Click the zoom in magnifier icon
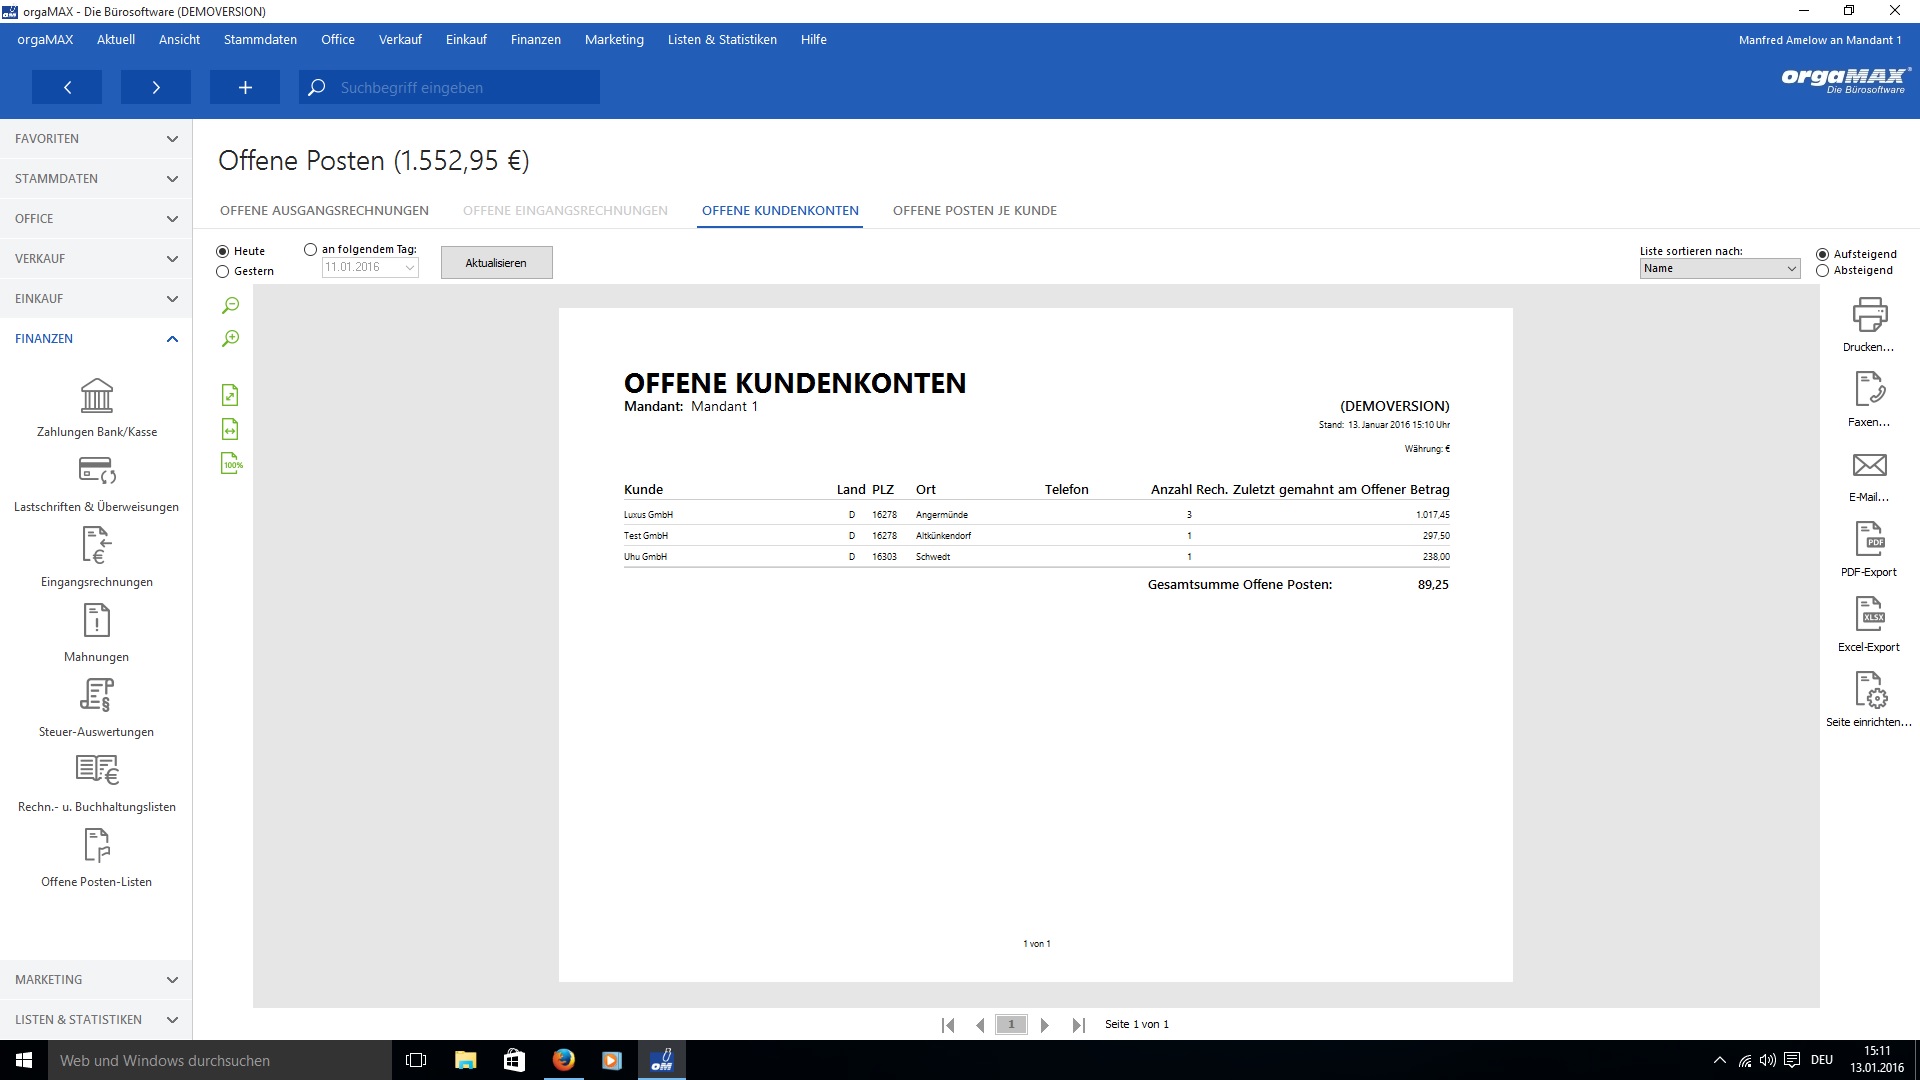1920x1080 pixels. [x=231, y=338]
